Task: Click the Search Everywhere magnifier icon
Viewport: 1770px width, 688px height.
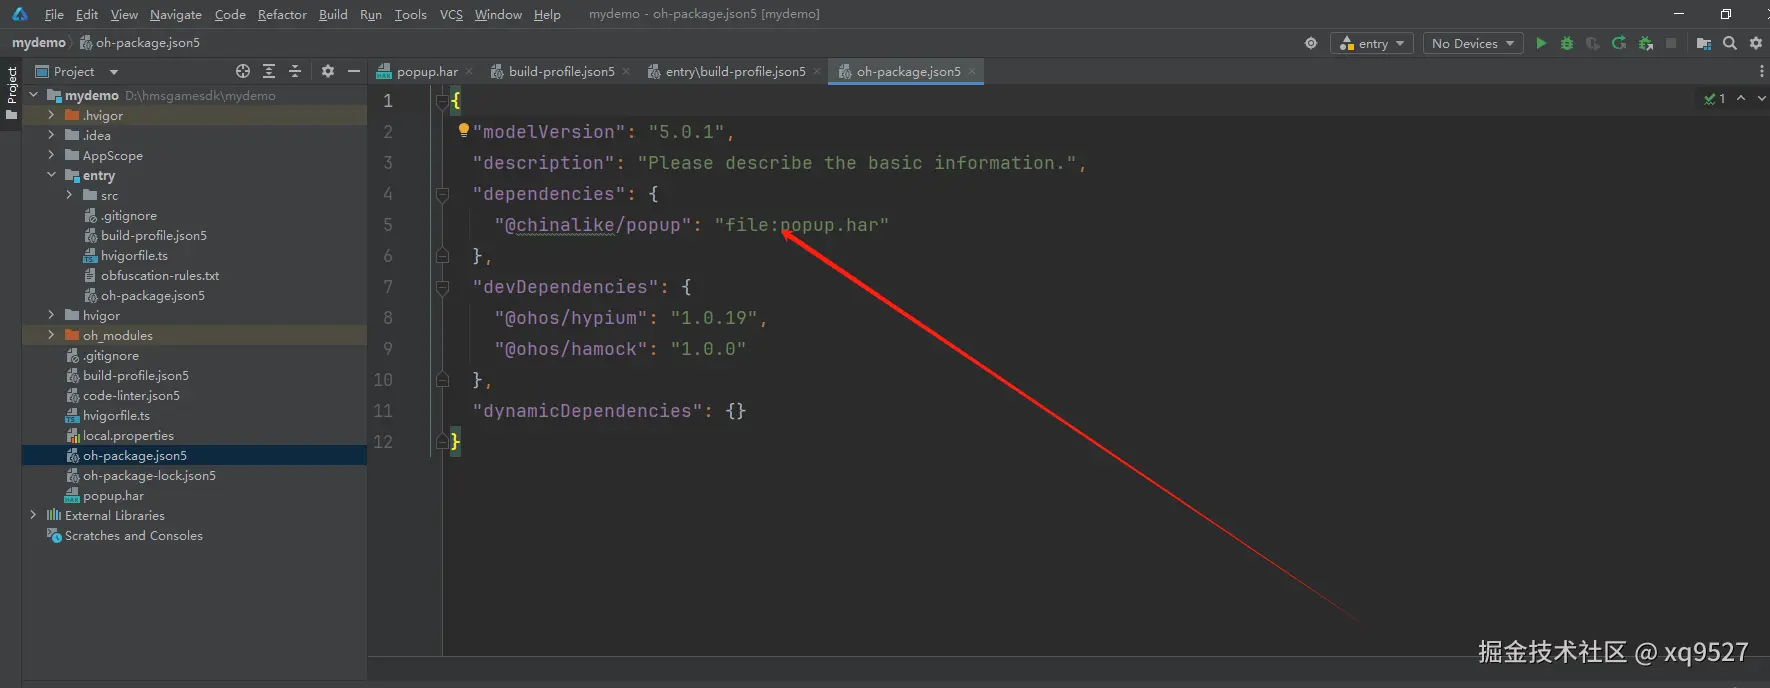Action: pos(1730,43)
